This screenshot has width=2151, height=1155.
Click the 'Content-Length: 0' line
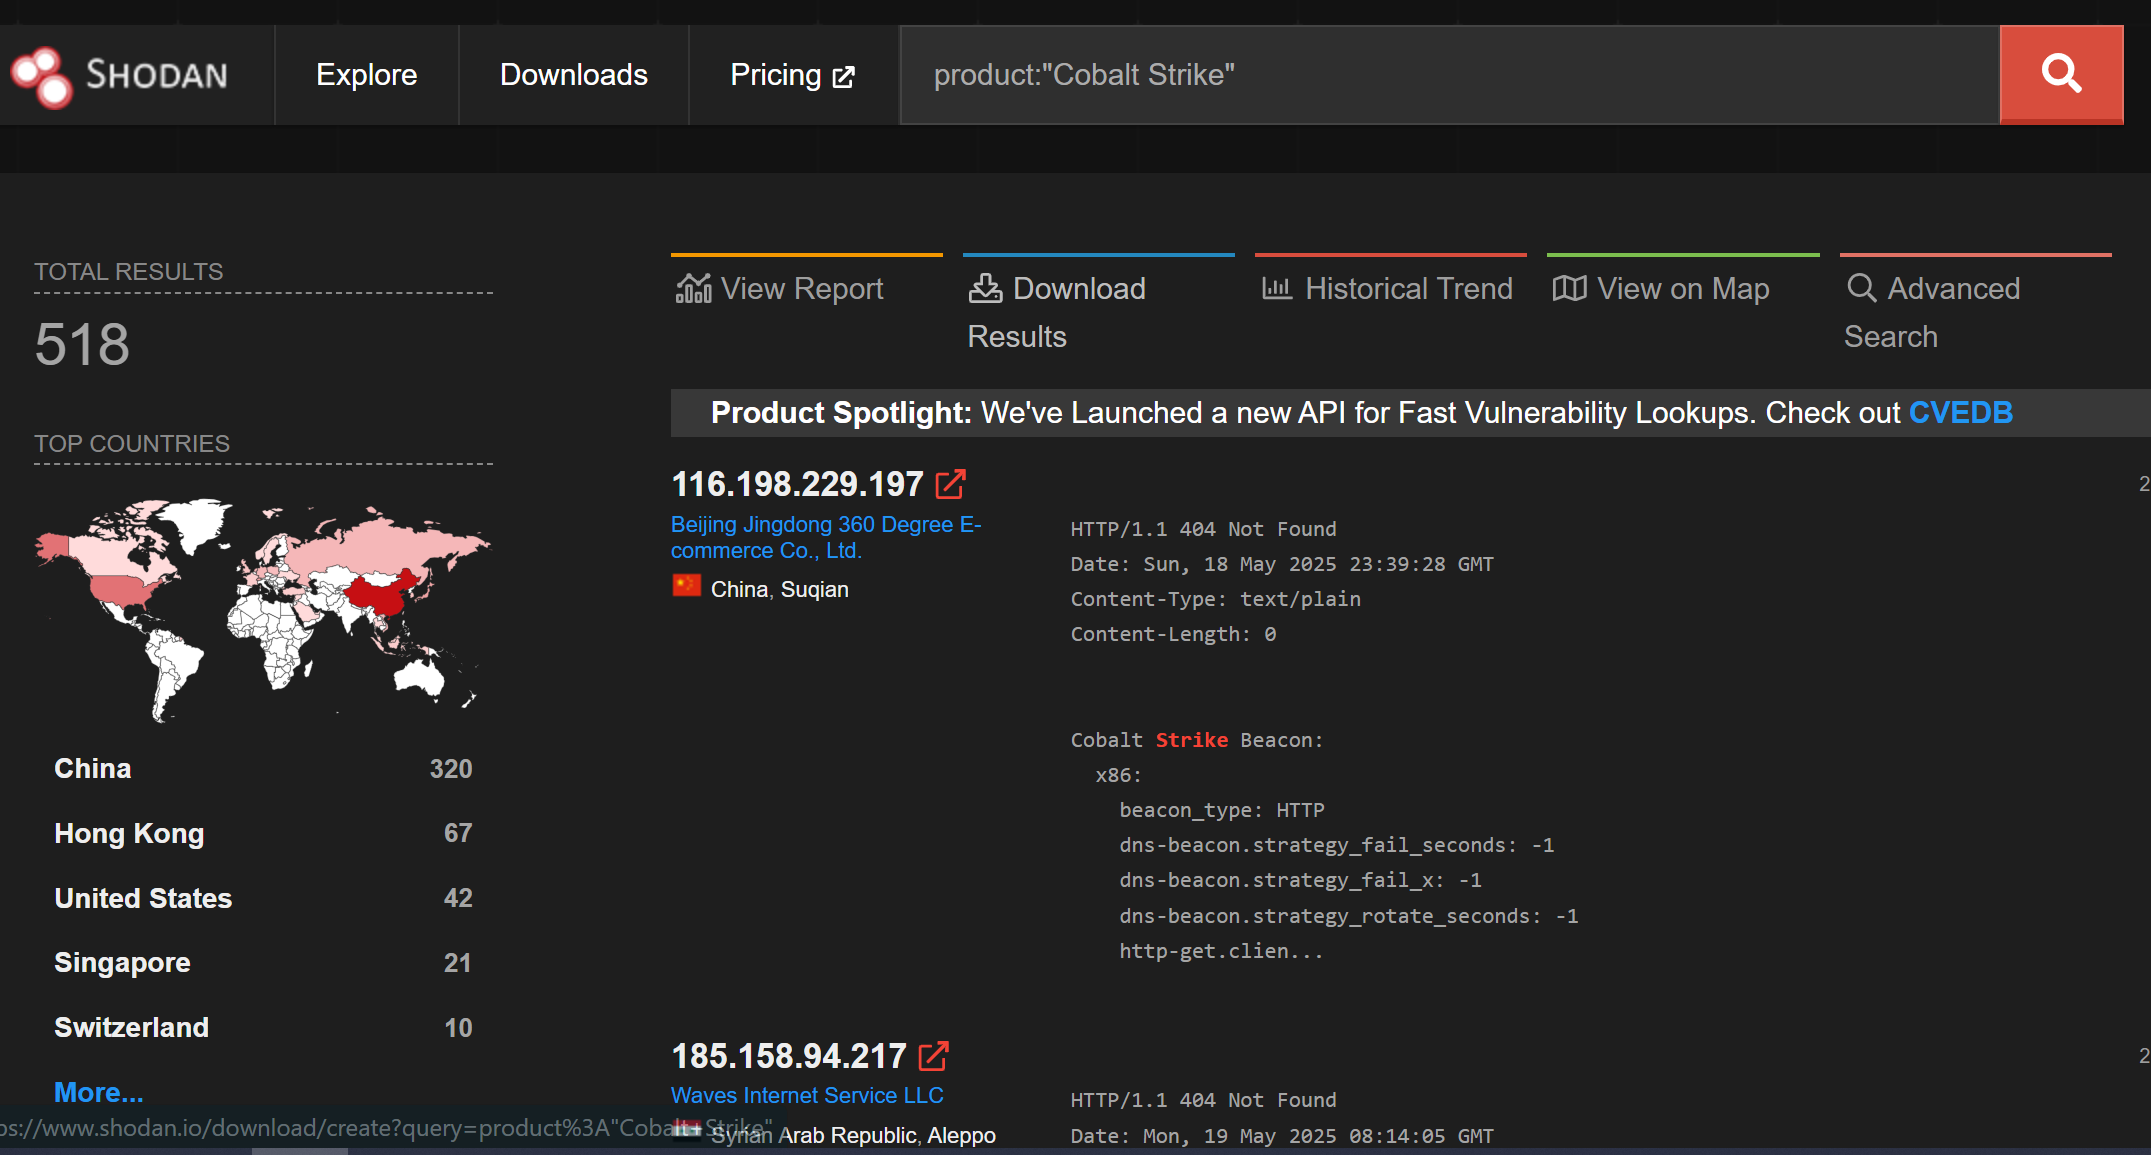tap(1173, 634)
